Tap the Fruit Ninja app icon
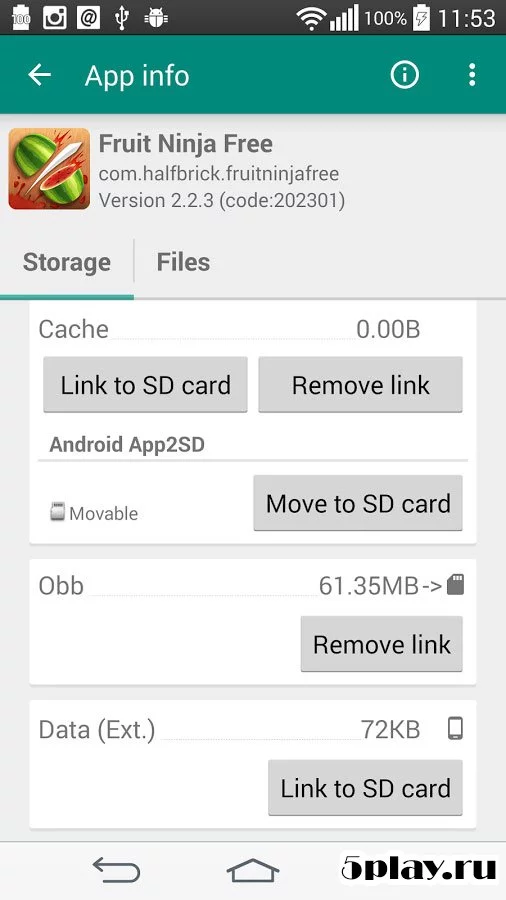 click(49, 169)
